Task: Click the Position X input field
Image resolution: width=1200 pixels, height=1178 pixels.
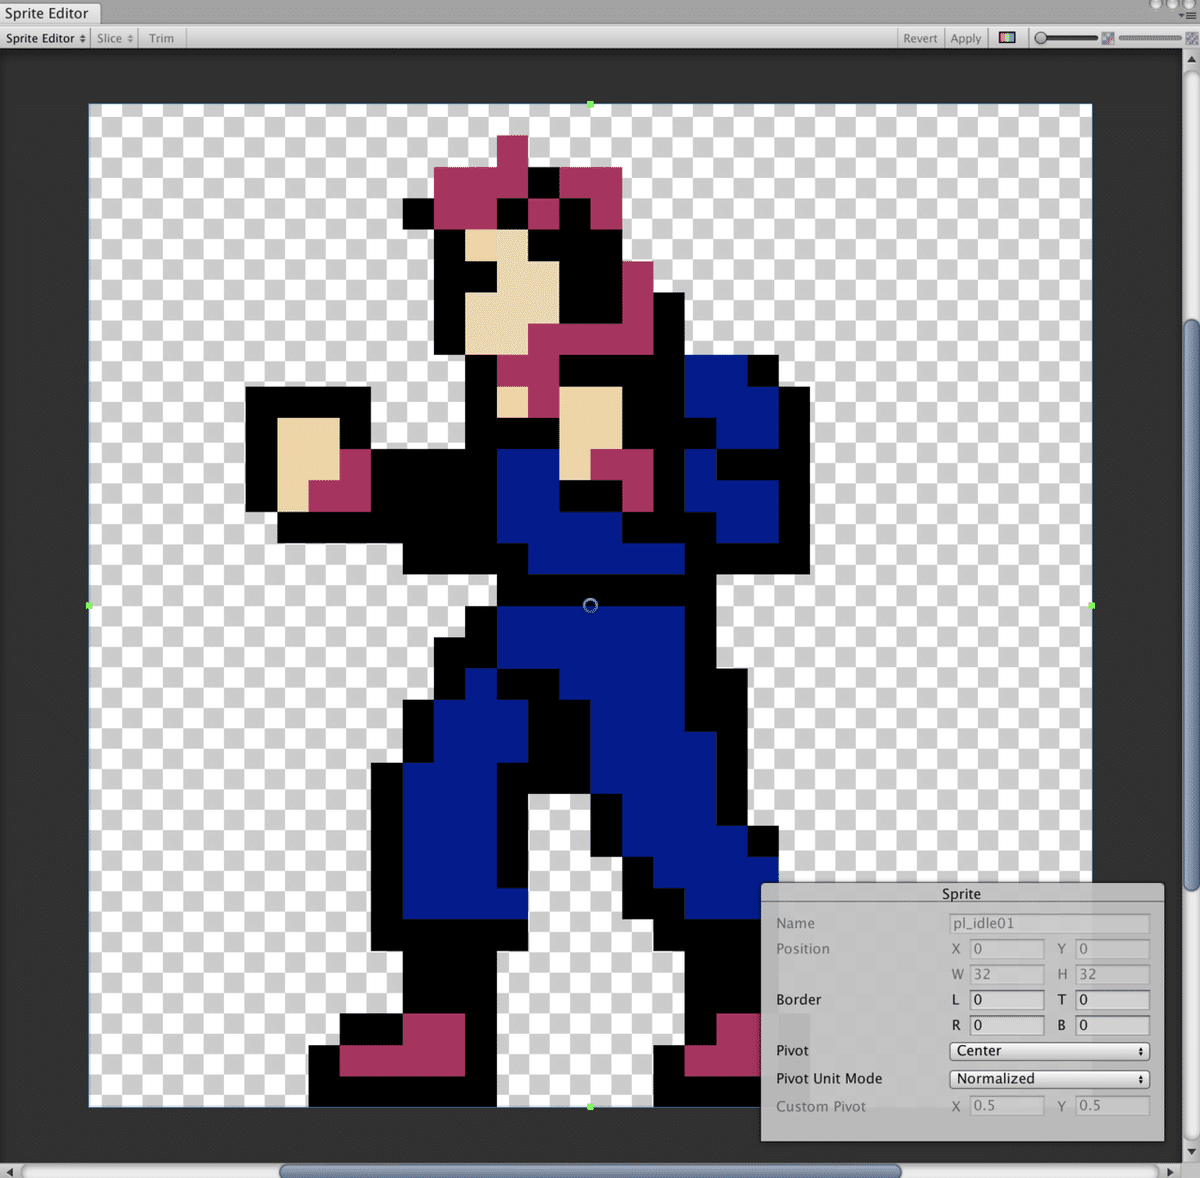Action: pyautogui.click(x=1006, y=949)
